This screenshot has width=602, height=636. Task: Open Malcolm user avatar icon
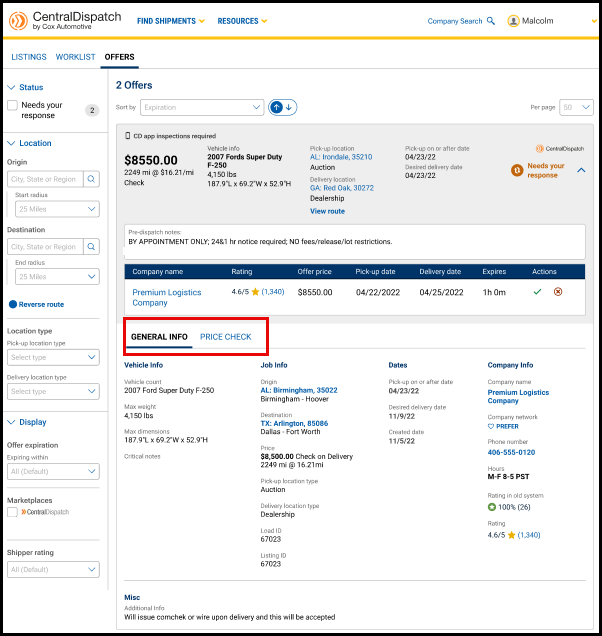pyautogui.click(x=513, y=21)
